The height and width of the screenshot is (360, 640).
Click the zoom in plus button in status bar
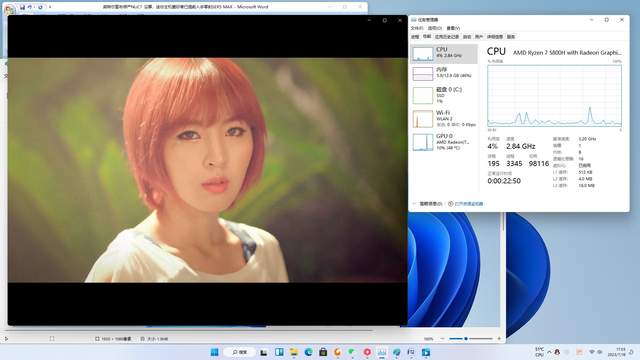[x=499, y=339]
